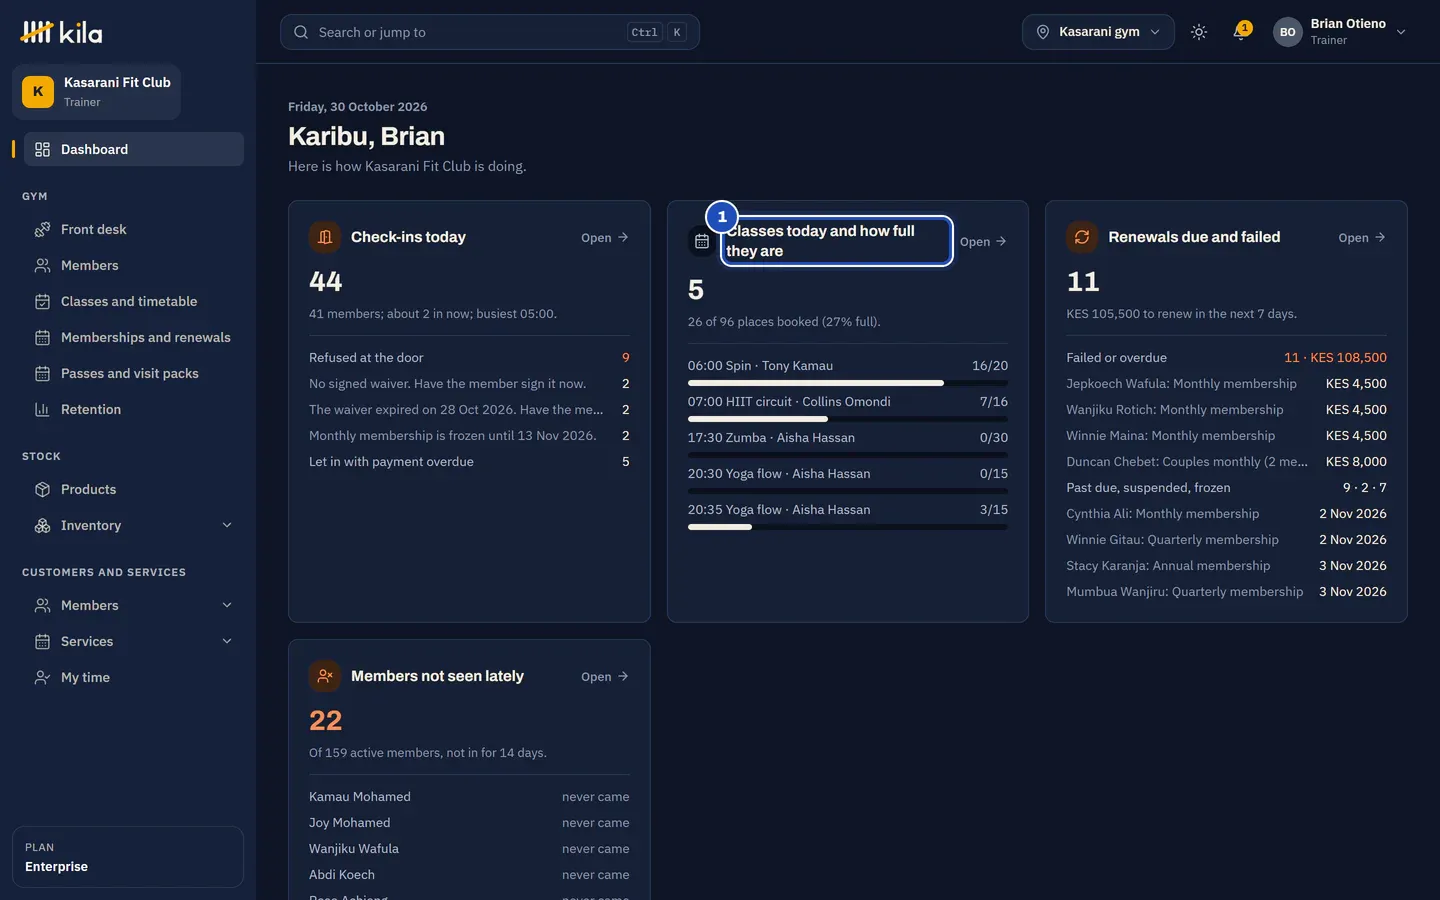1440x900 pixels.
Task: Click the 07:00 HIIT circuit capacity bar
Action: (848, 419)
